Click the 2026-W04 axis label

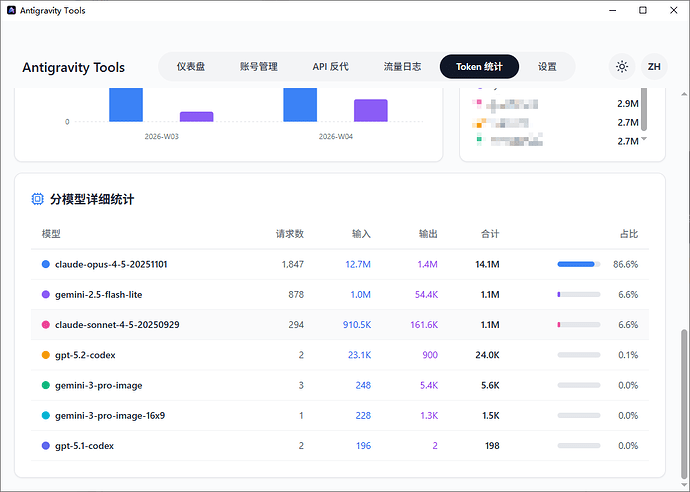pyautogui.click(x=336, y=136)
